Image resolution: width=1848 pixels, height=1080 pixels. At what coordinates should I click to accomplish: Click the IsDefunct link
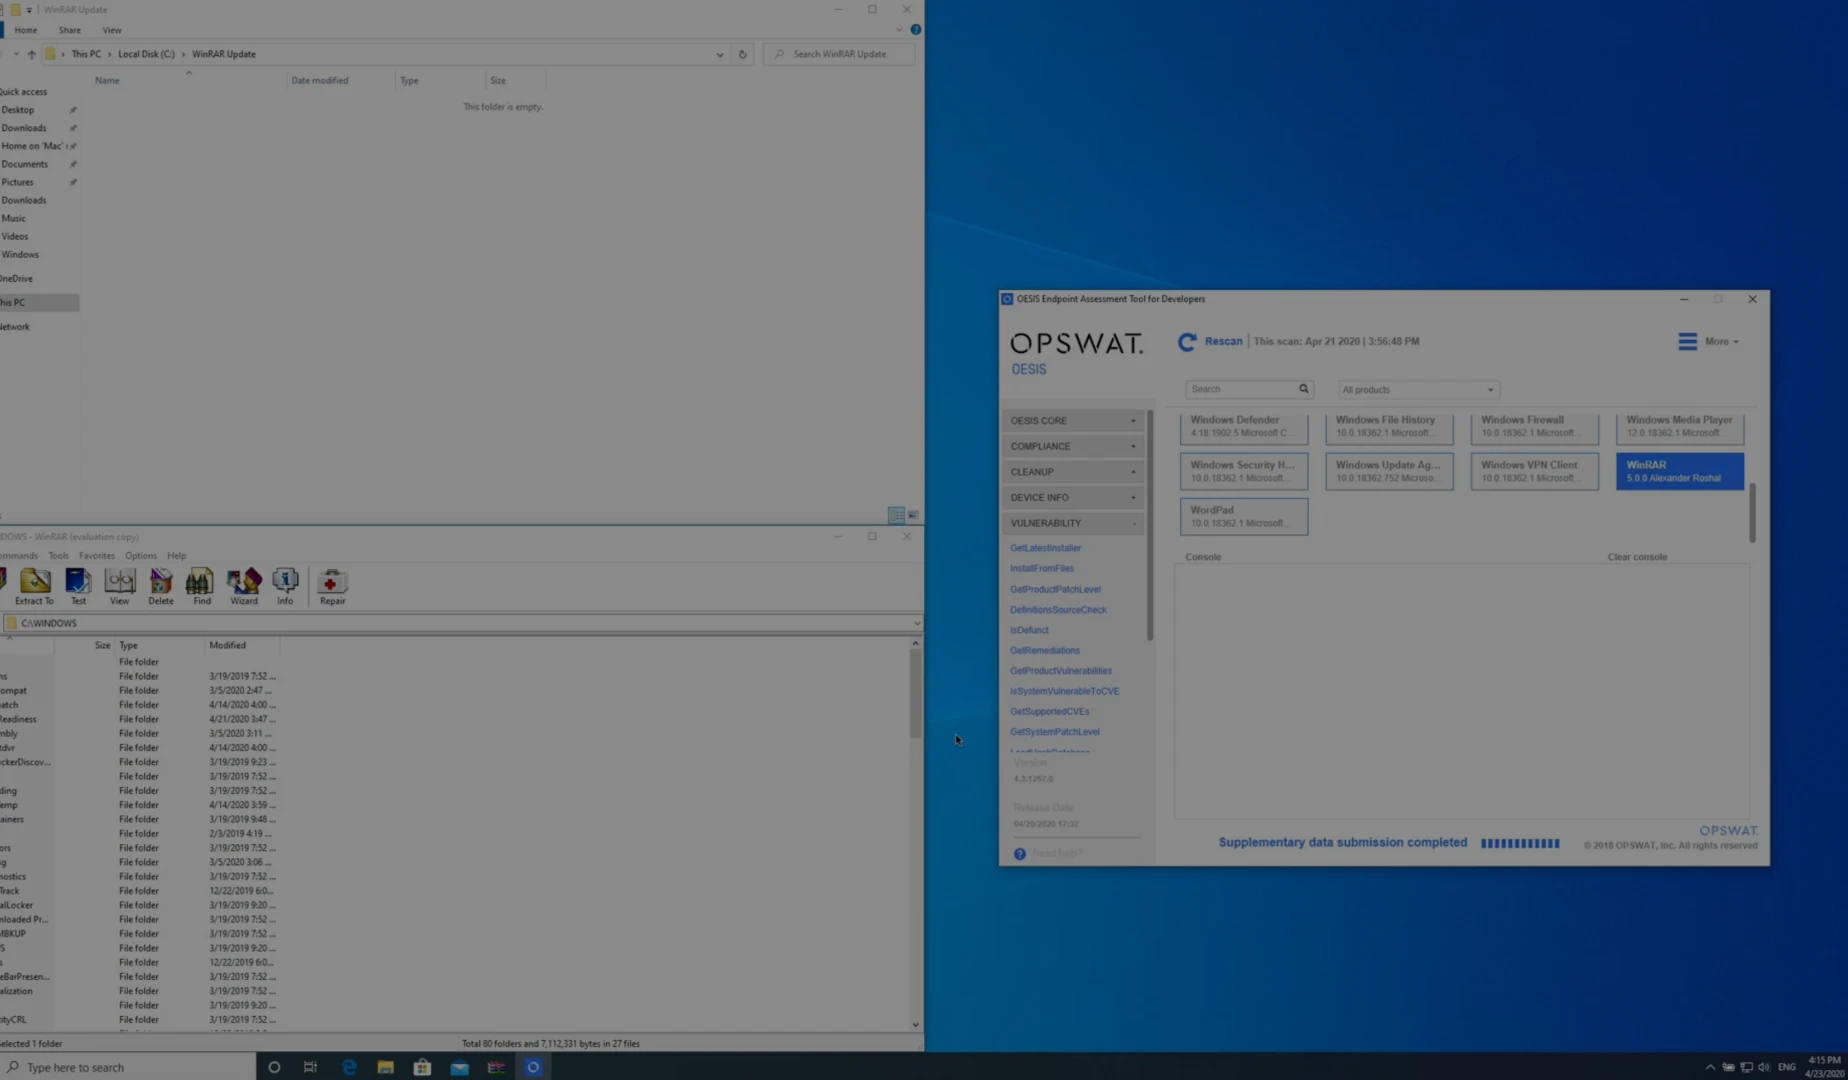point(1029,630)
